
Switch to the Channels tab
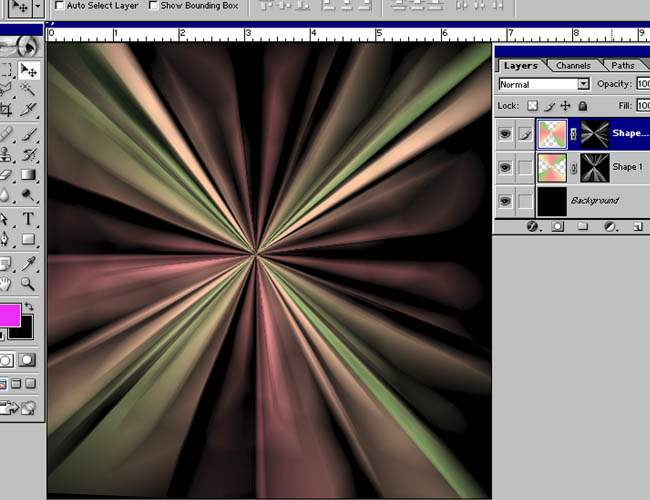point(573,66)
